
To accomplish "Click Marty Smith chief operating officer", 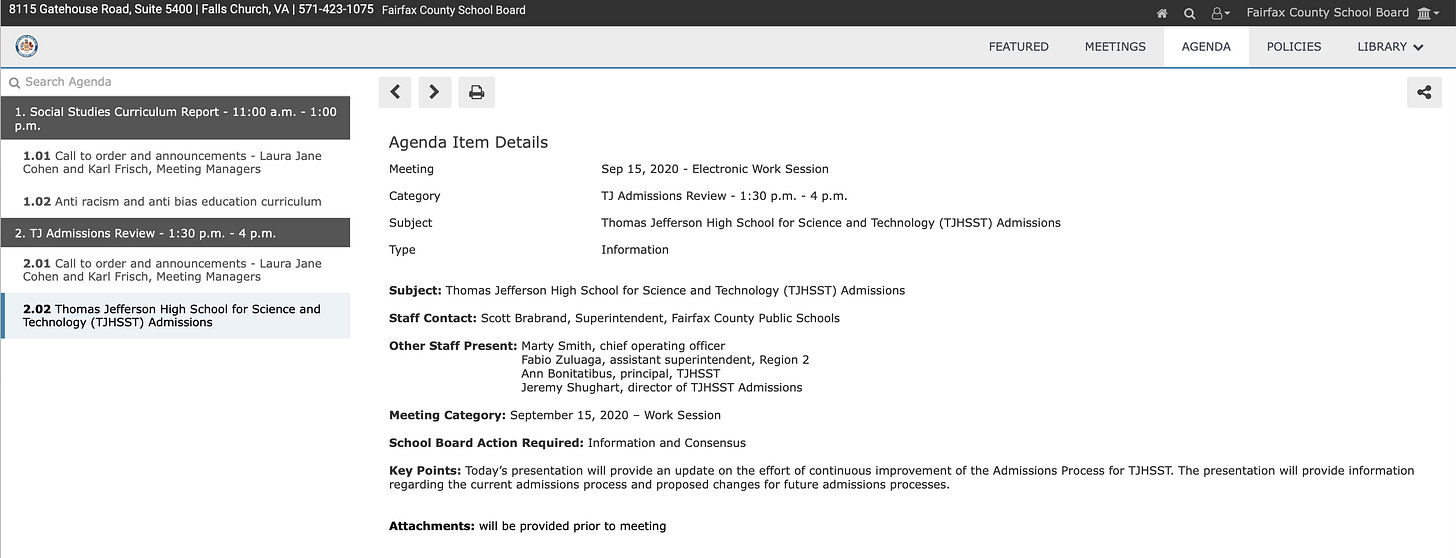I will pos(623,346).
